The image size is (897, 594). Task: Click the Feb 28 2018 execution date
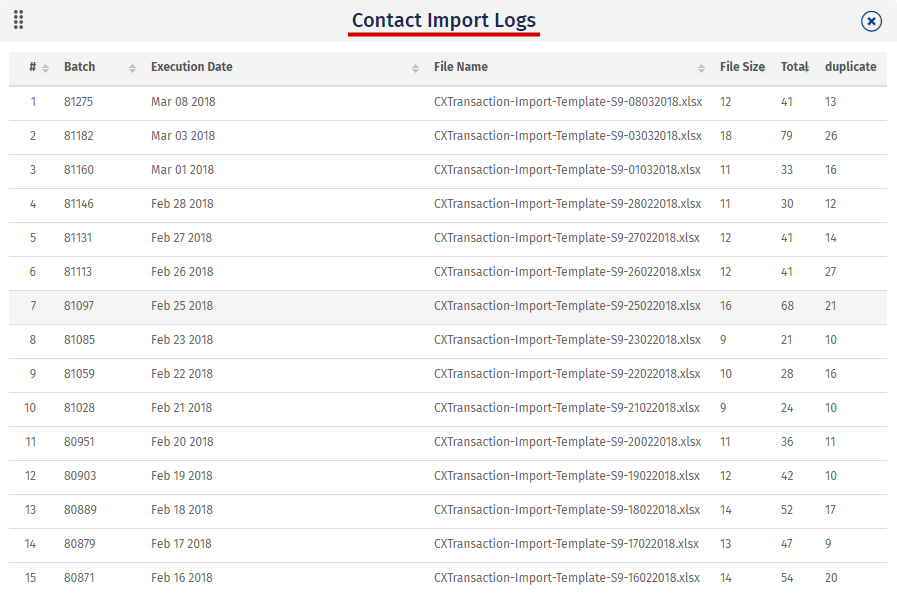[x=182, y=204]
